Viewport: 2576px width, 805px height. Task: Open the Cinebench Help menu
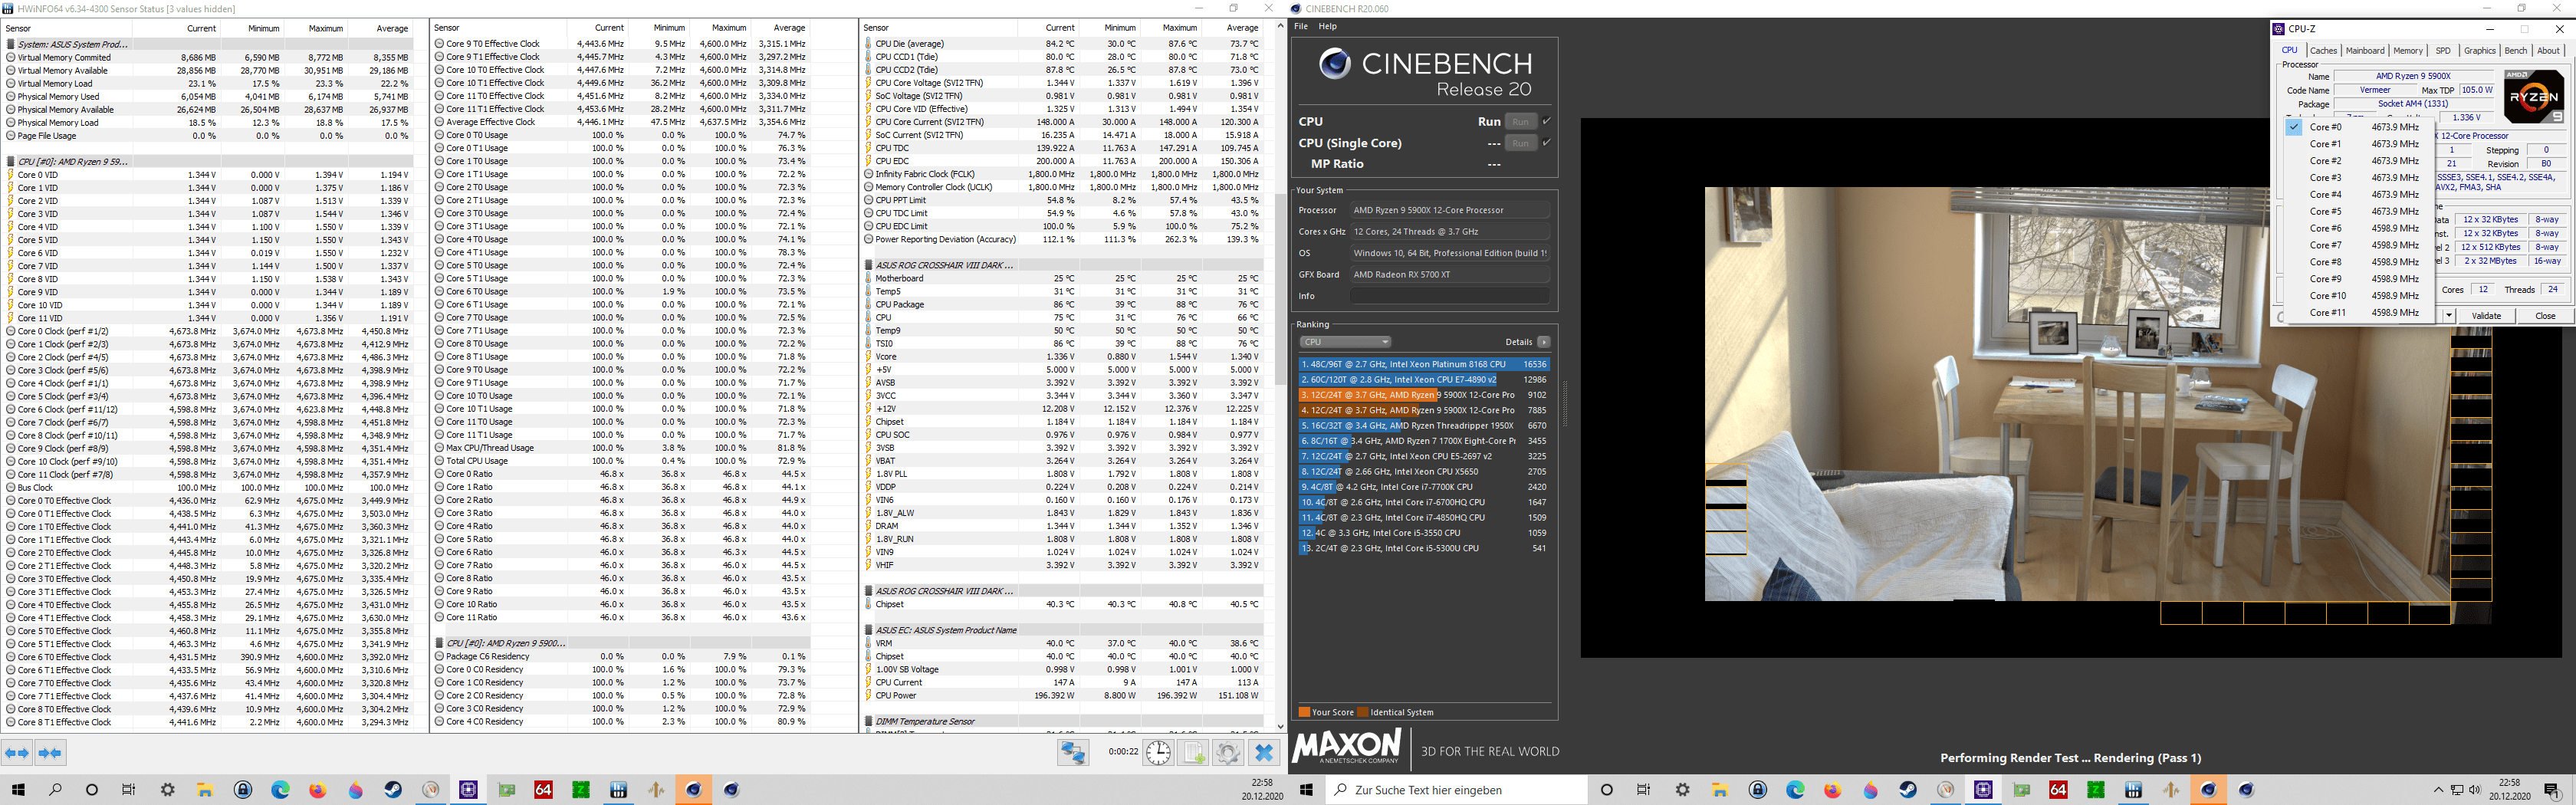point(1327,26)
